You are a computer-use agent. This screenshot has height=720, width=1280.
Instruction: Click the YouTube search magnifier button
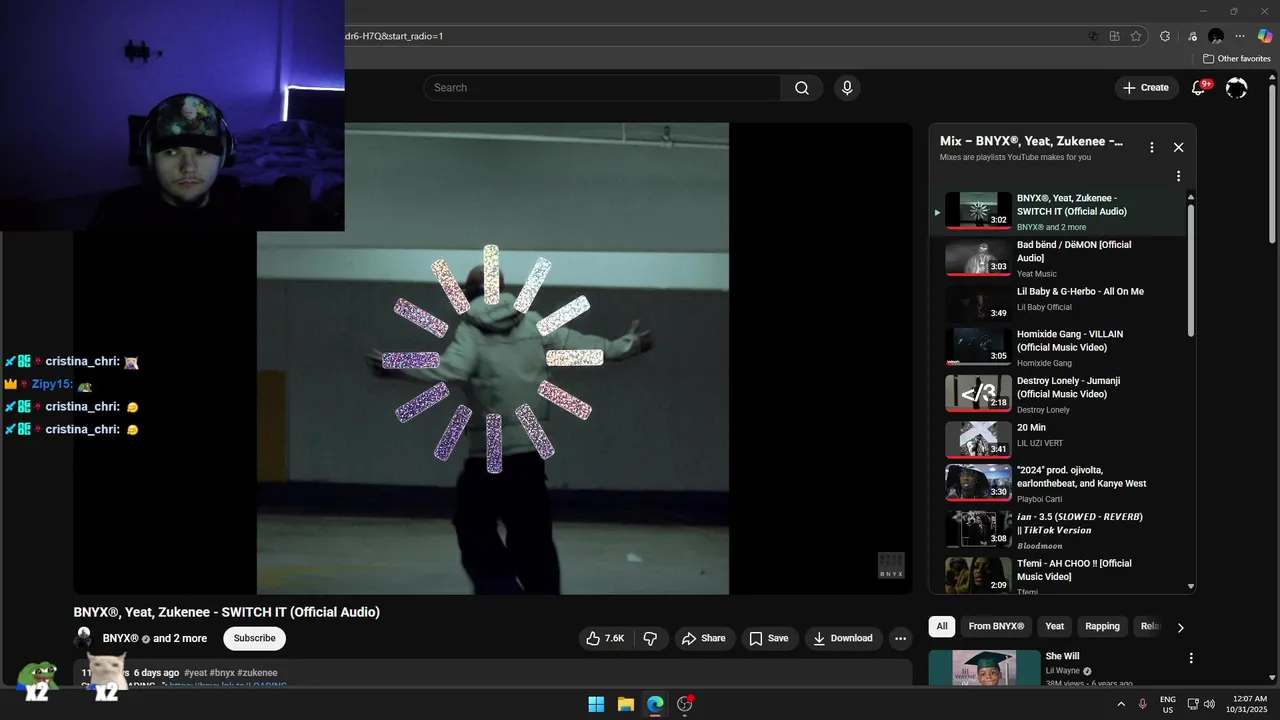[x=802, y=88]
